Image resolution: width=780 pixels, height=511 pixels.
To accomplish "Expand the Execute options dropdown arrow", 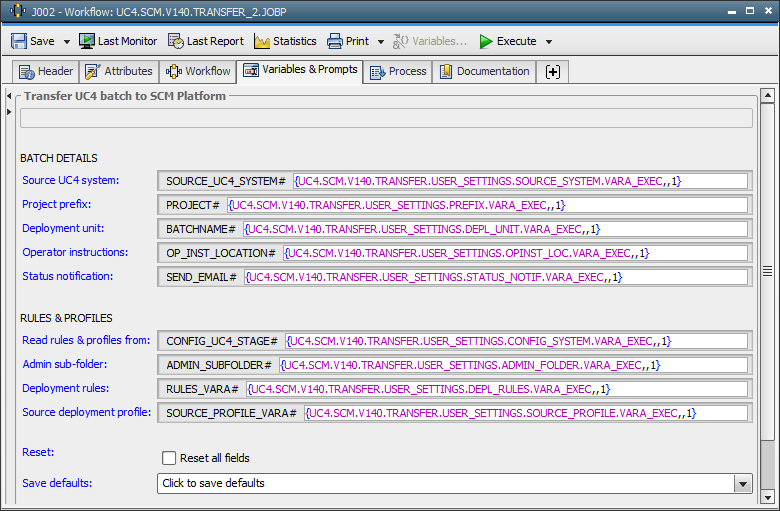I will [549, 42].
